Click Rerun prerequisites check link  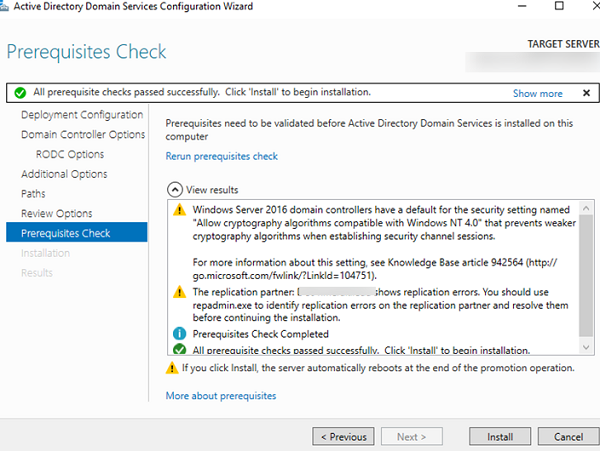222,156
